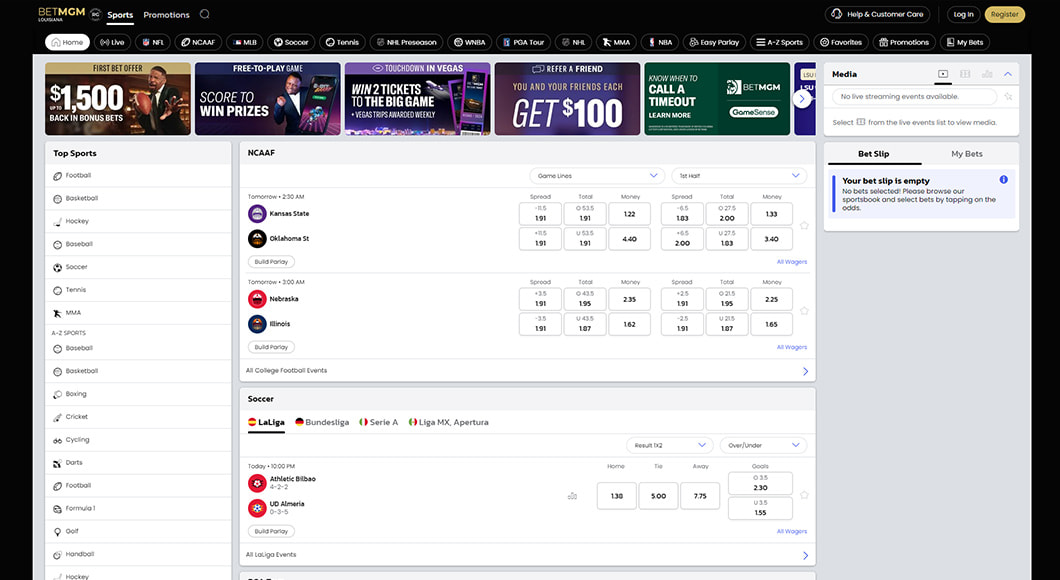The width and height of the screenshot is (1060, 580).
Task: Open the A-Z Sports navigation pill
Action: (779, 42)
